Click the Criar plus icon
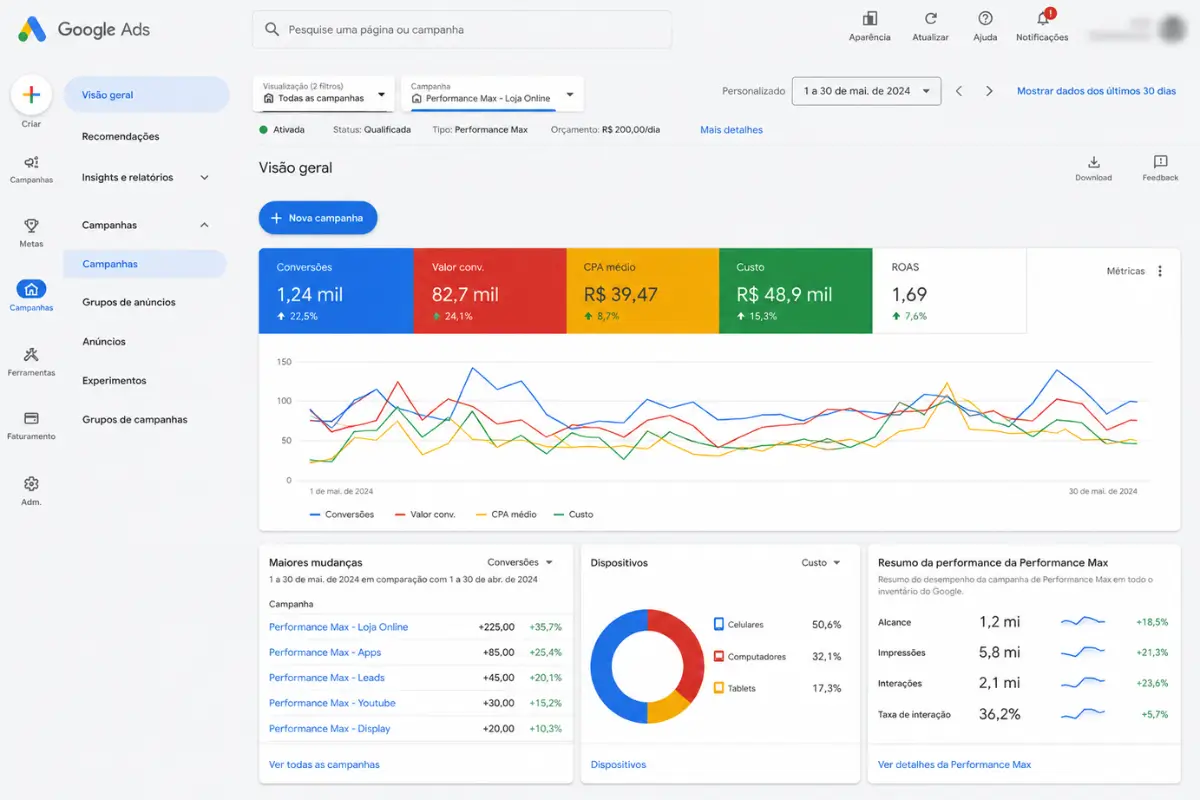This screenshot has width=1200, height=800. tap(31, 95)
